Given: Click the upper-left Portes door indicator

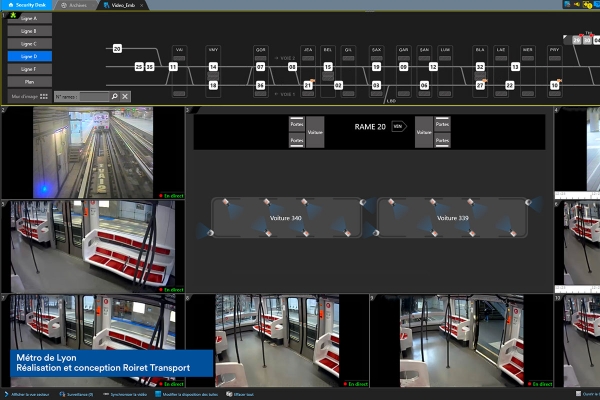Looking at the screenshot, I should point(297,124).
